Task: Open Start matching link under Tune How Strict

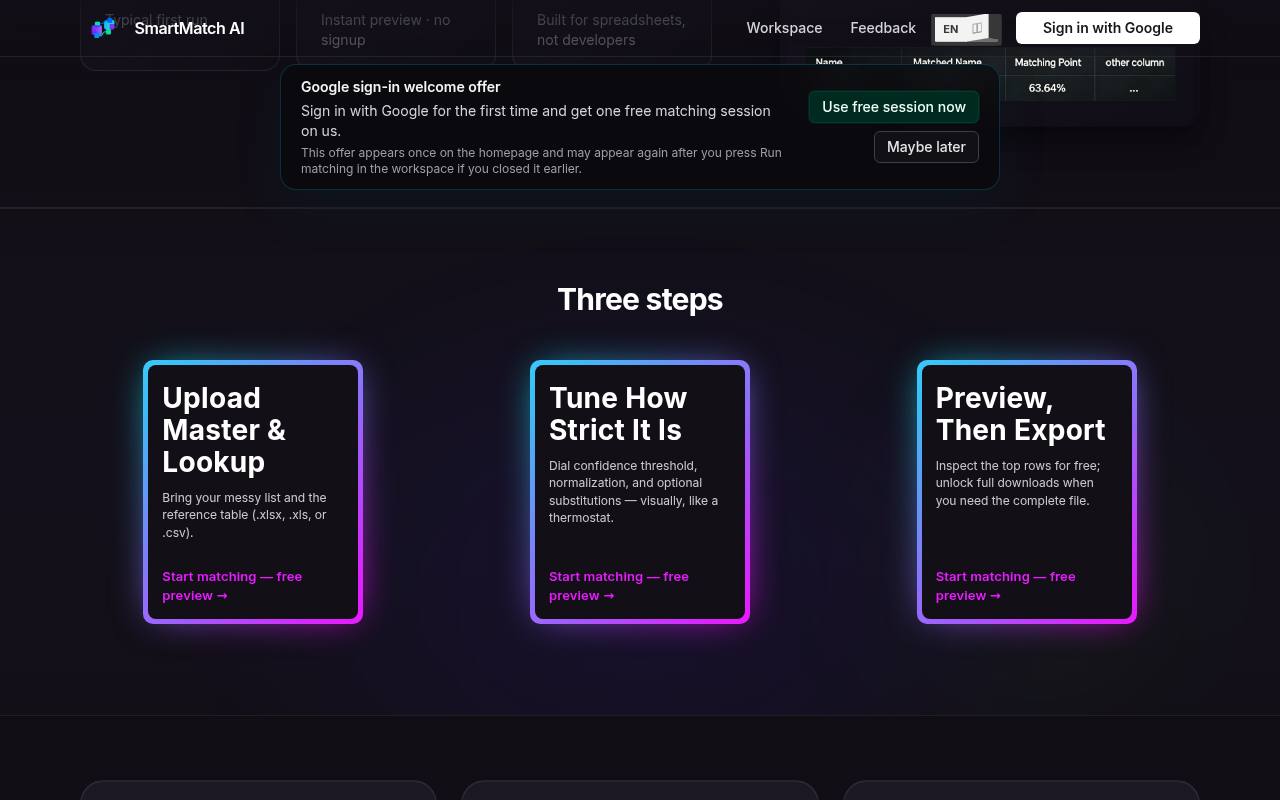Action: tap(619, 586)
